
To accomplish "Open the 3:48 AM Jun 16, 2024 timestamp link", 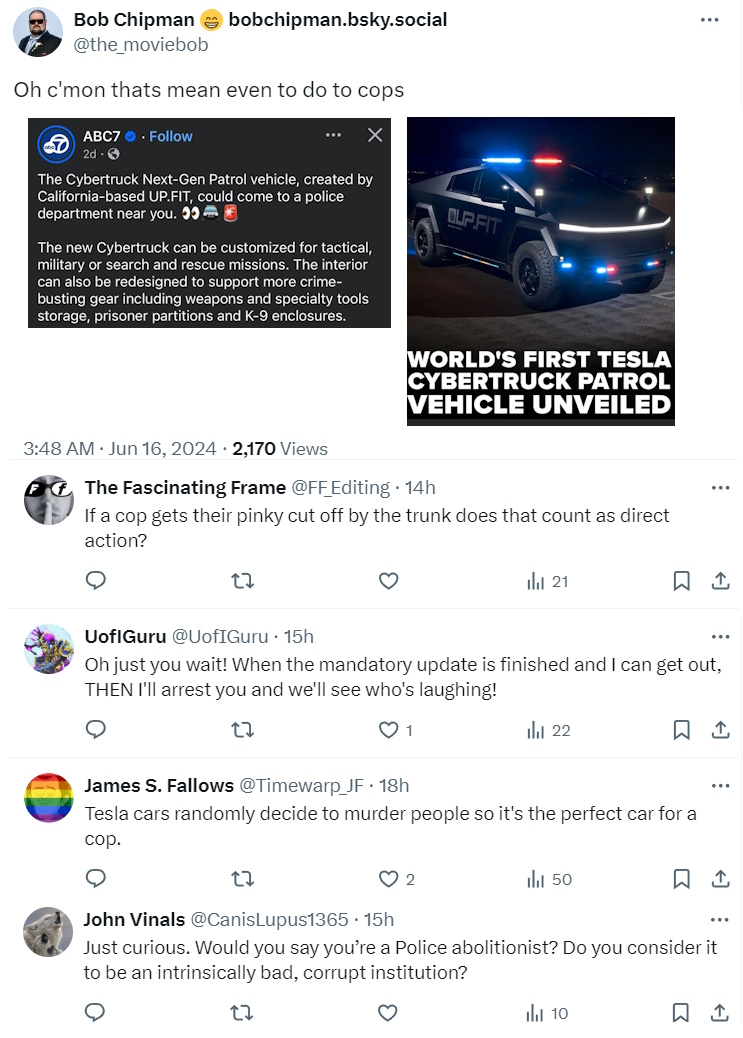I will click(118, 449).
